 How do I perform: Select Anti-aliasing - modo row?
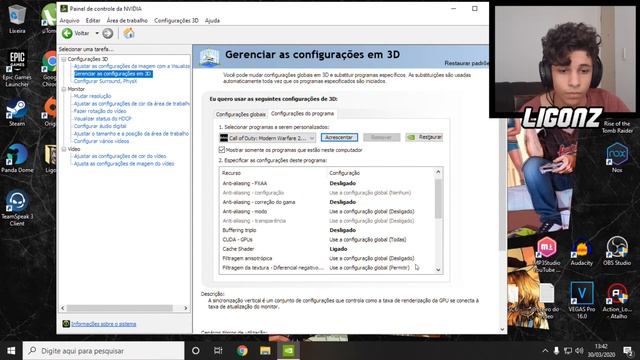tap(327, 211)
